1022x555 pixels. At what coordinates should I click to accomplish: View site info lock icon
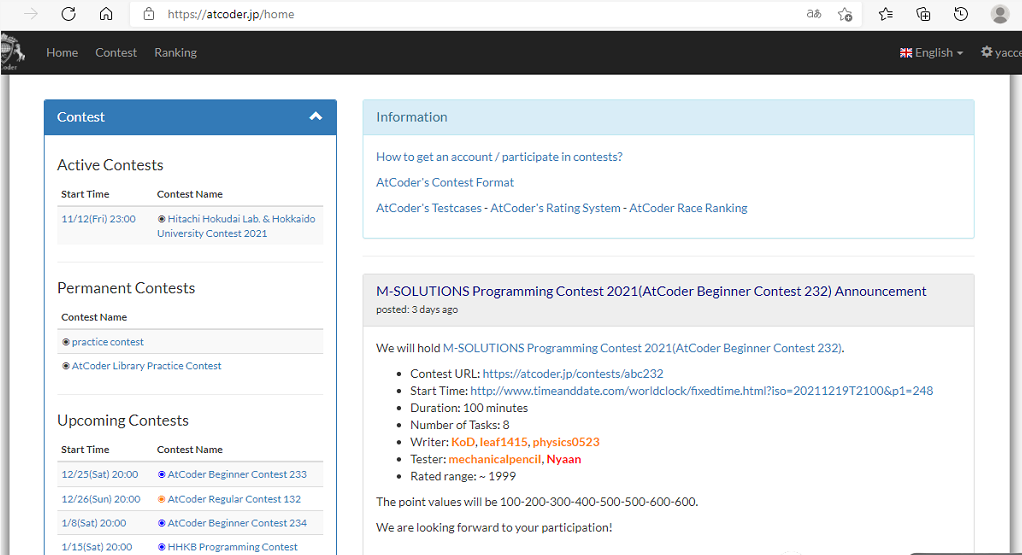click(149, 14)
